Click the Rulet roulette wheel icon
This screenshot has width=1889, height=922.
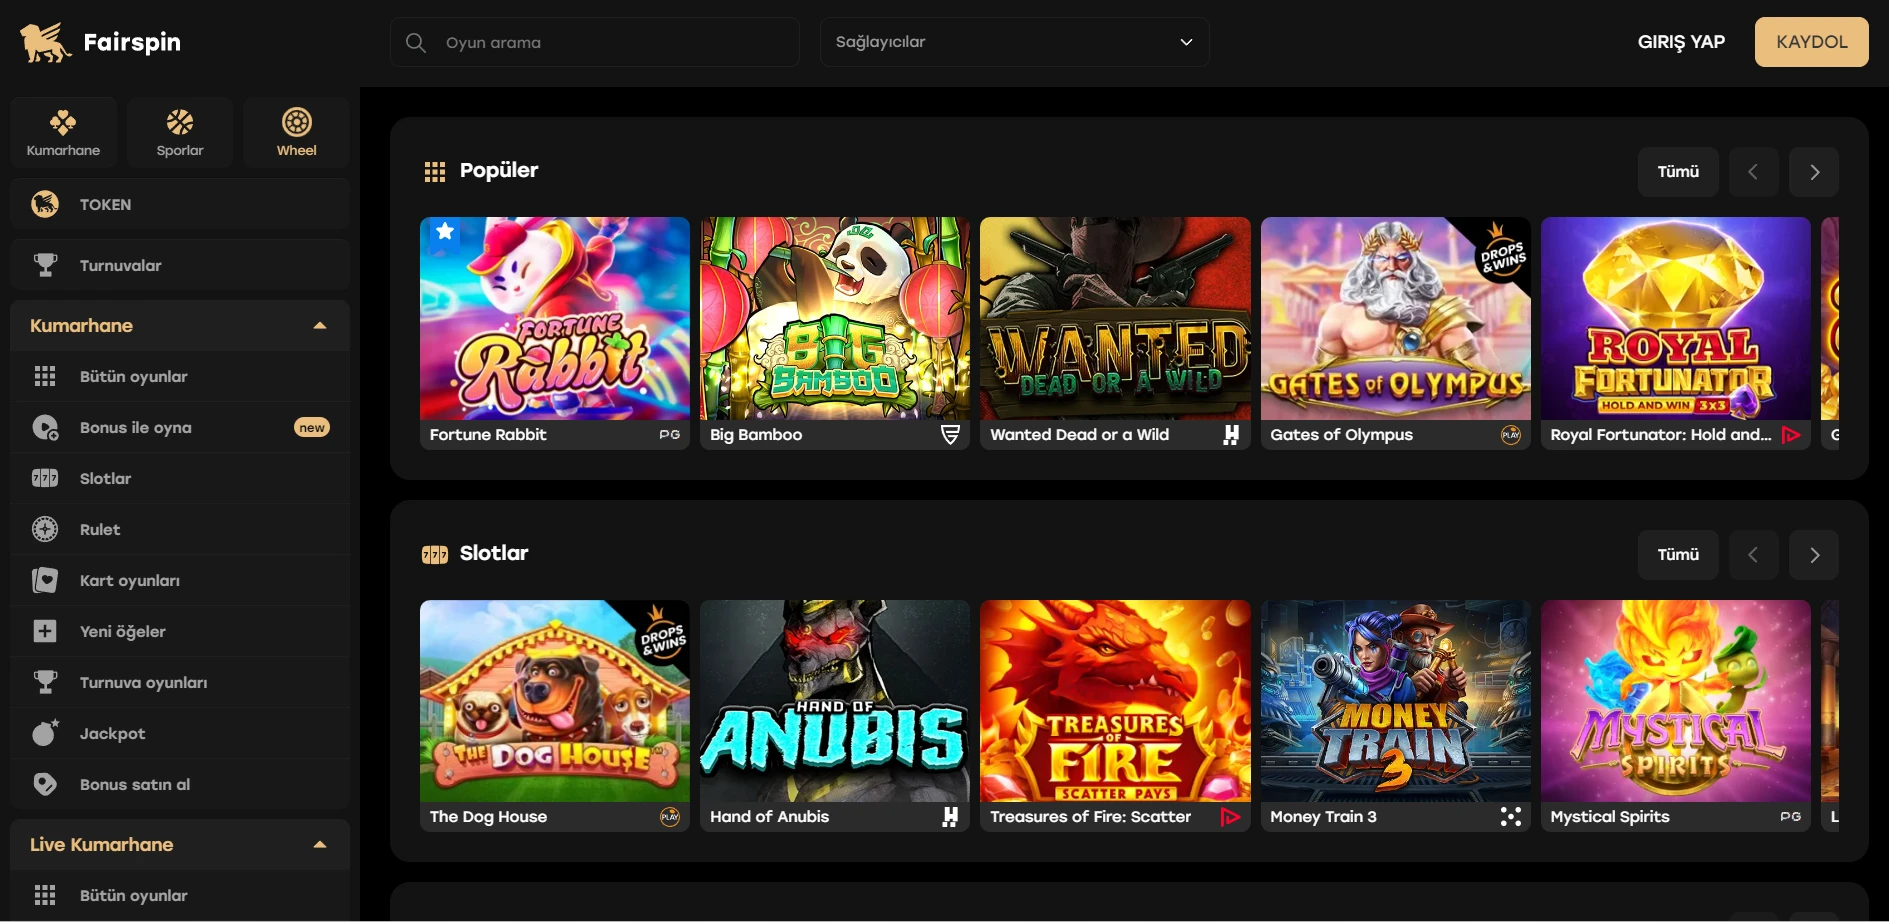coord(45,529)
